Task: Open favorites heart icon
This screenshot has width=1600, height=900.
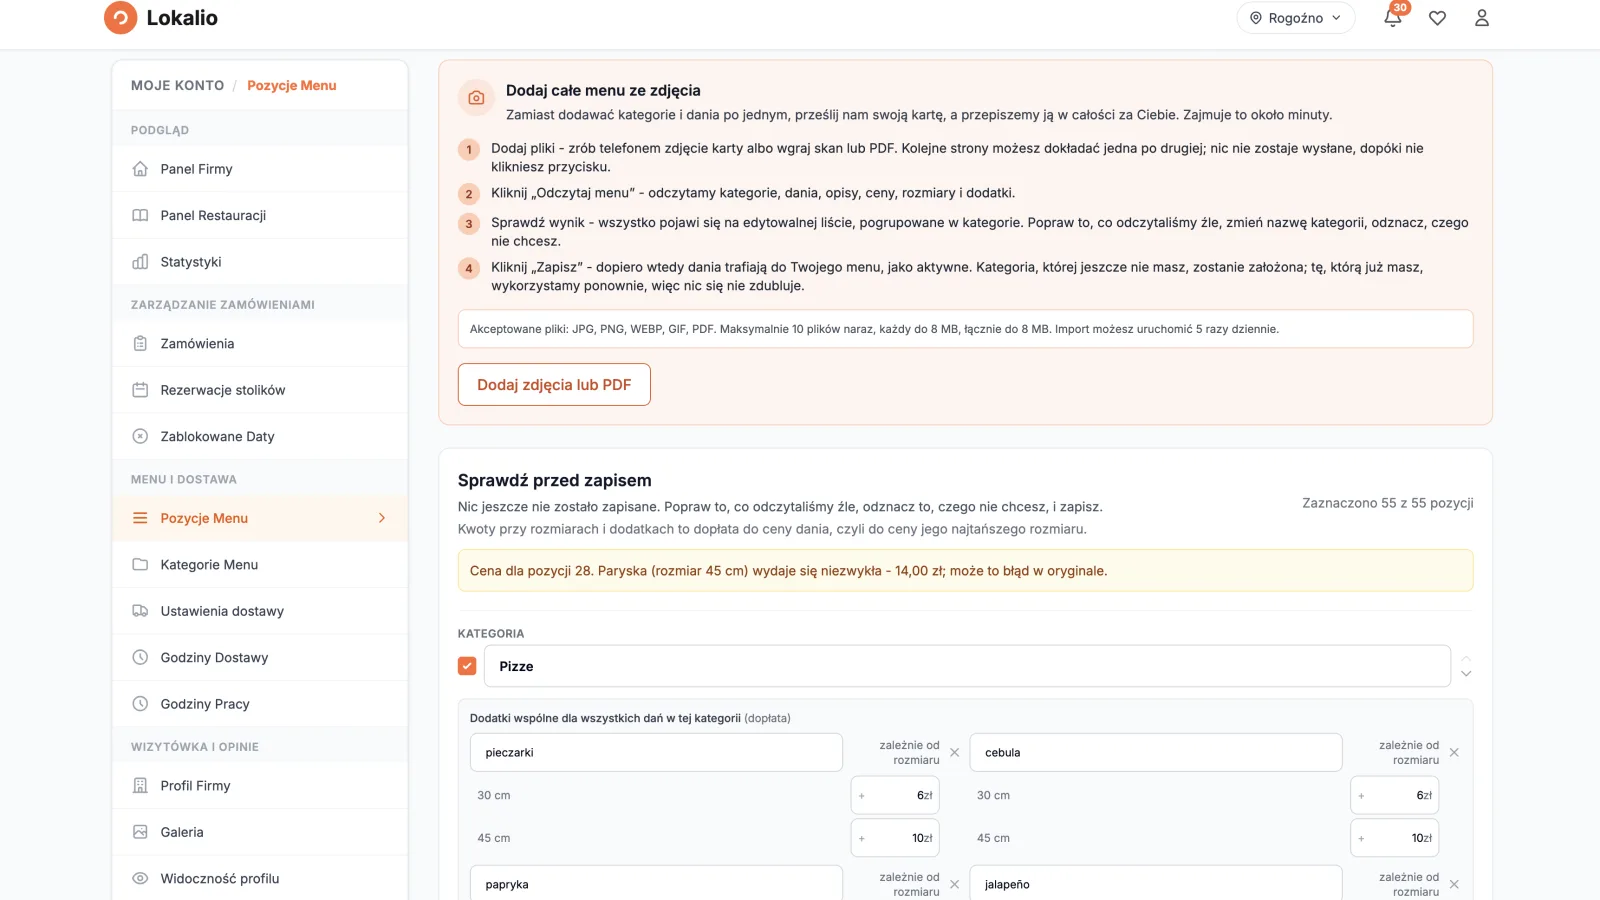Action: pos(1437,18)
